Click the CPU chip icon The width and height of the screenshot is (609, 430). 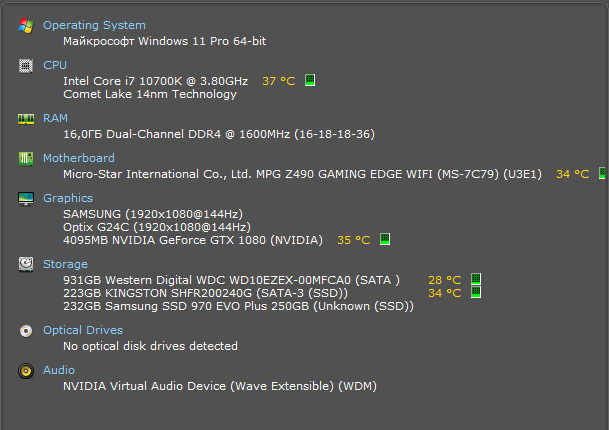click(26, 65)
